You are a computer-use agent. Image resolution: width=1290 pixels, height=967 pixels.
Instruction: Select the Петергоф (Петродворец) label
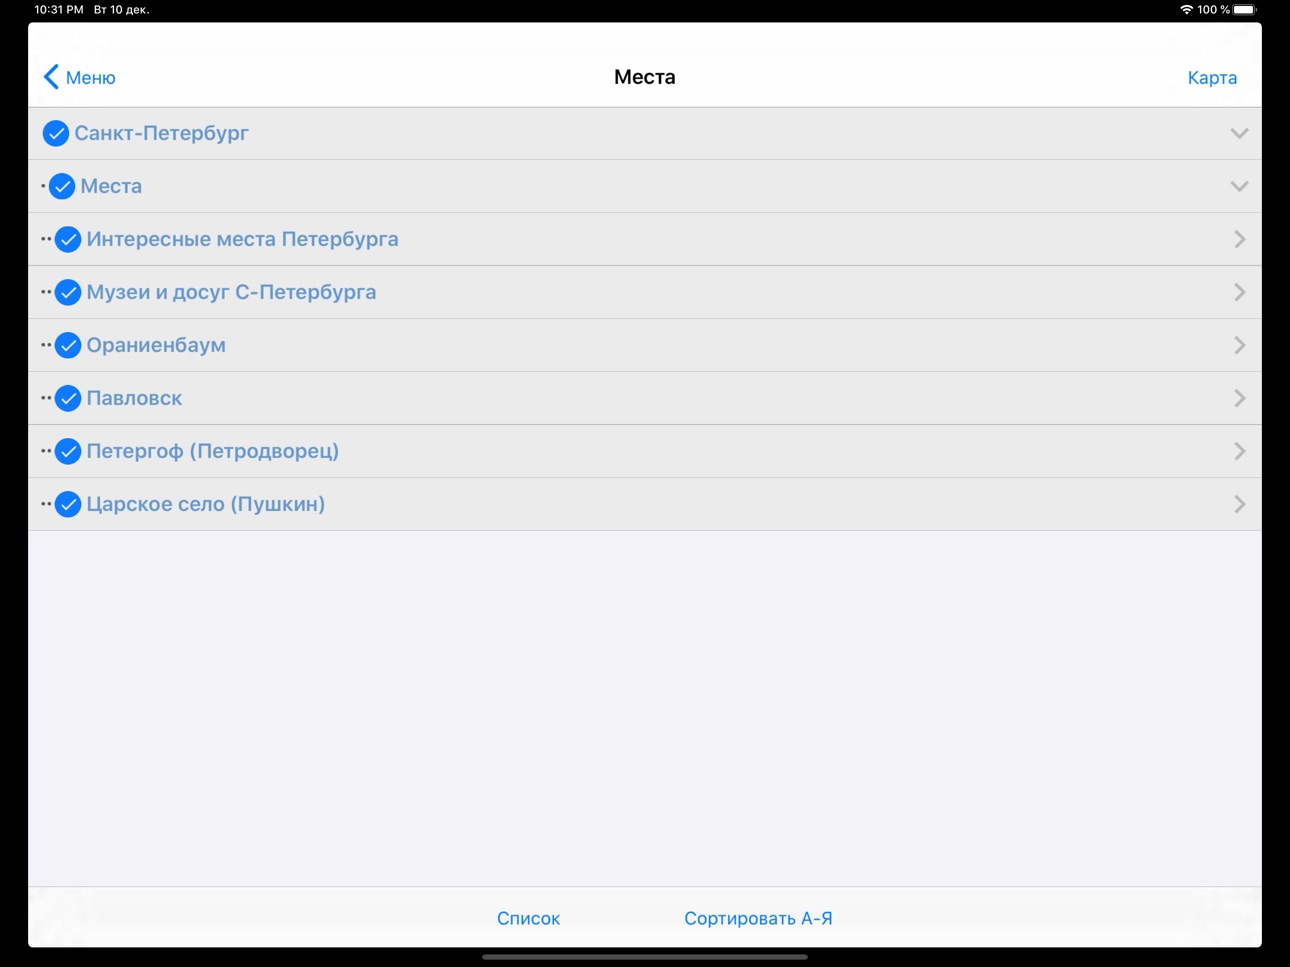pyautogui.click(x=212, y=451)
